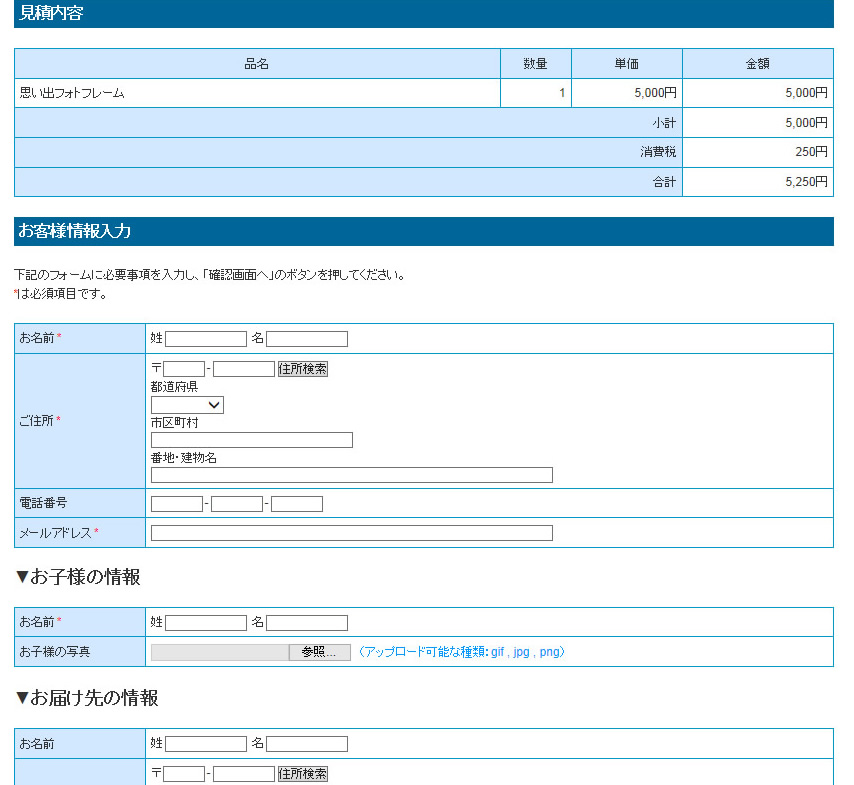Click 名 field under お子様の情報
The width and height of the screenshot is (854, 785).
307,623
